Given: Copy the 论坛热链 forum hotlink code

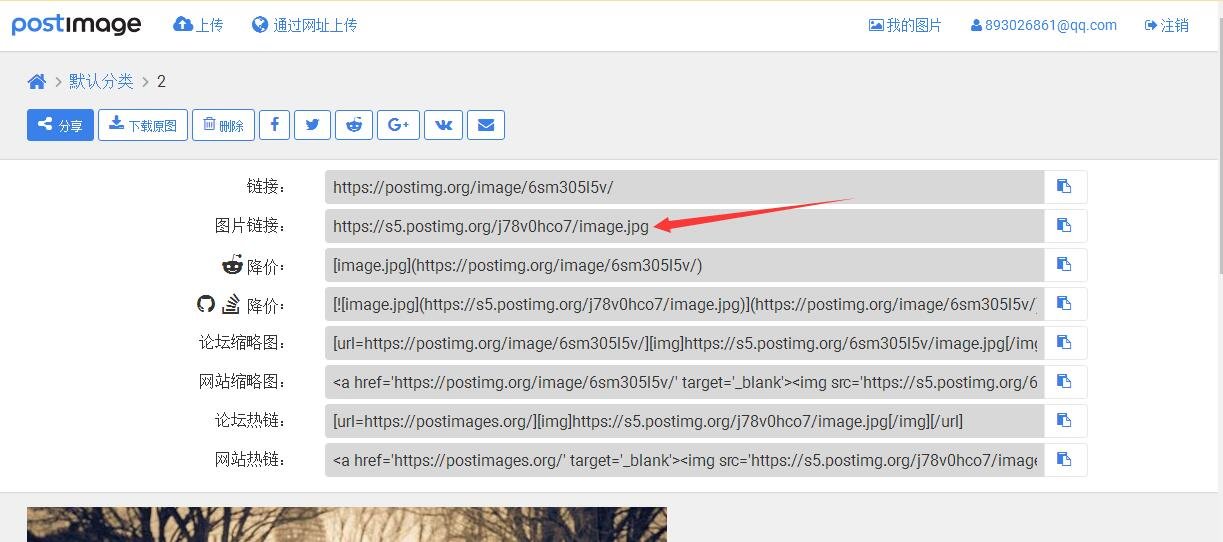Looking at the screenshot, I should click(x=1065, y=421).
